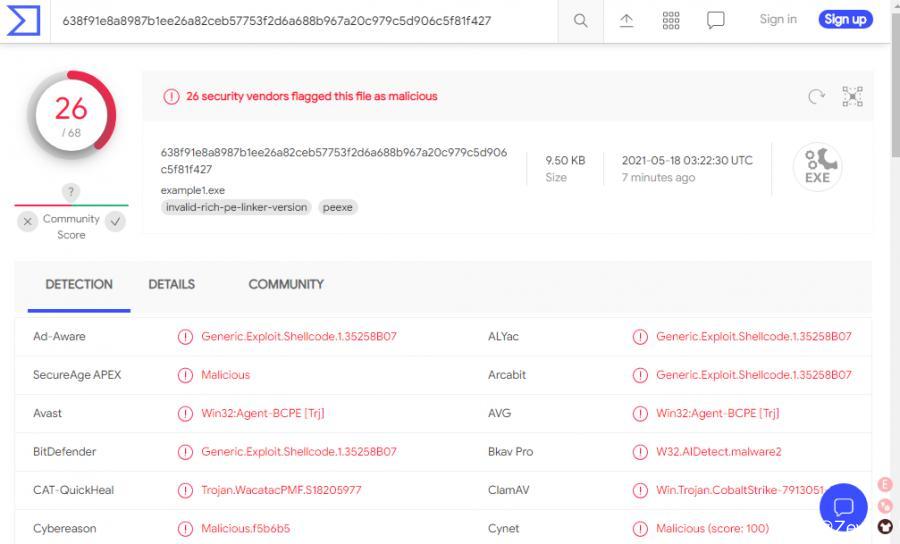This screenshot has width=900, height=544.
Task: Vote negative with community X button
Action: pos(28,221)
